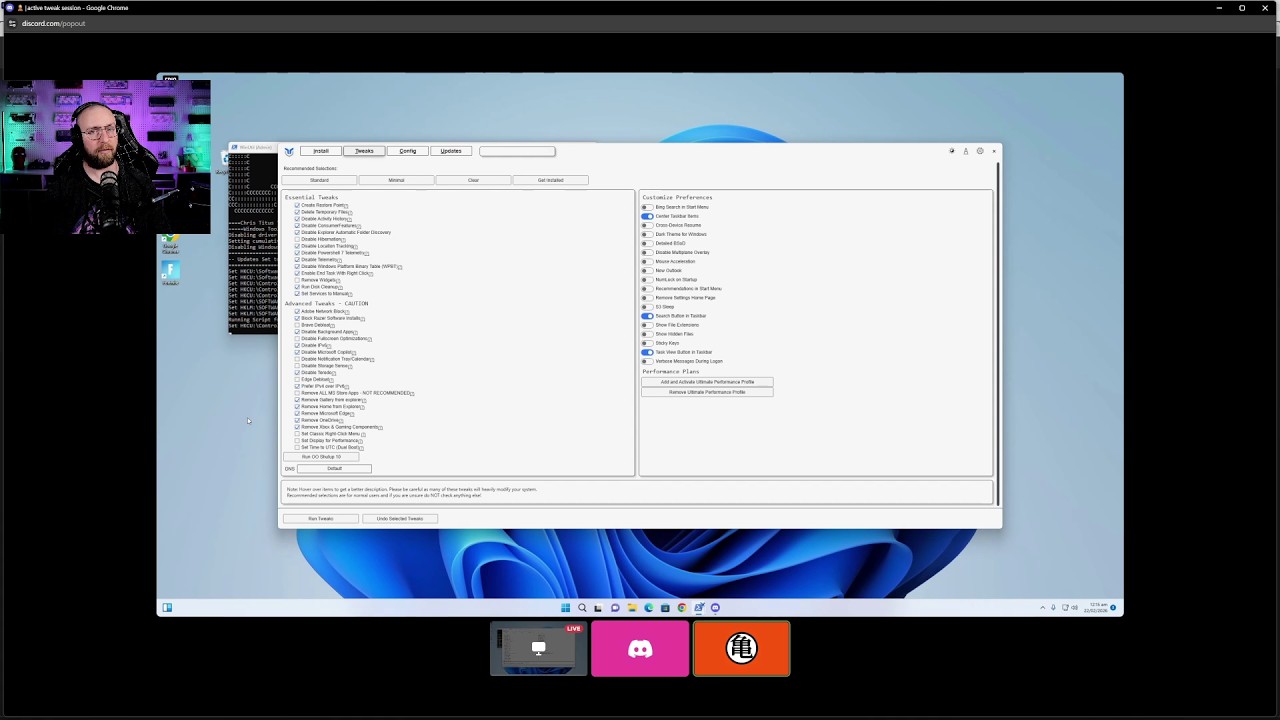Apply the Minimal recommended selection
Screen dimensions: 1280x720
tap(396, 180)
